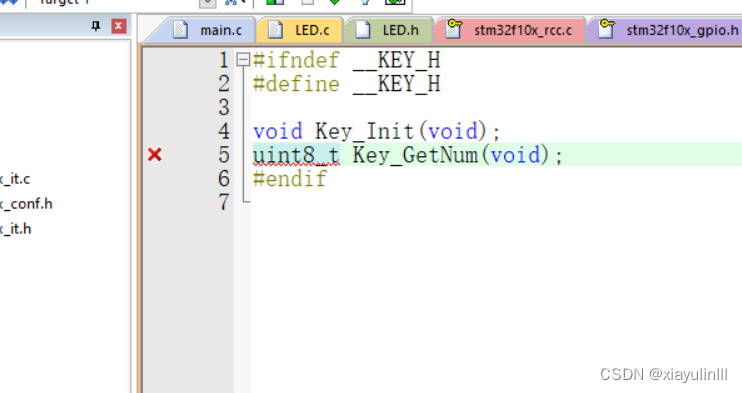Click Key_Init on line 4
742x393 pixels.
(x=364, y=131)
